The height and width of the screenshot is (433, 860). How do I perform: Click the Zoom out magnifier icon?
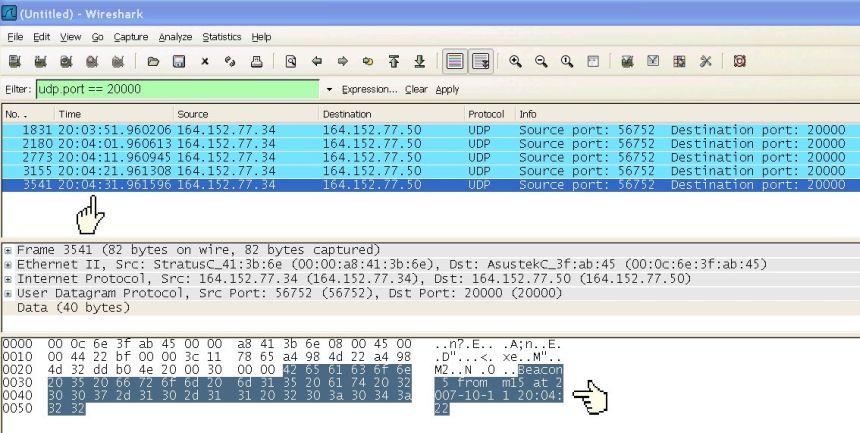[541, 62]
